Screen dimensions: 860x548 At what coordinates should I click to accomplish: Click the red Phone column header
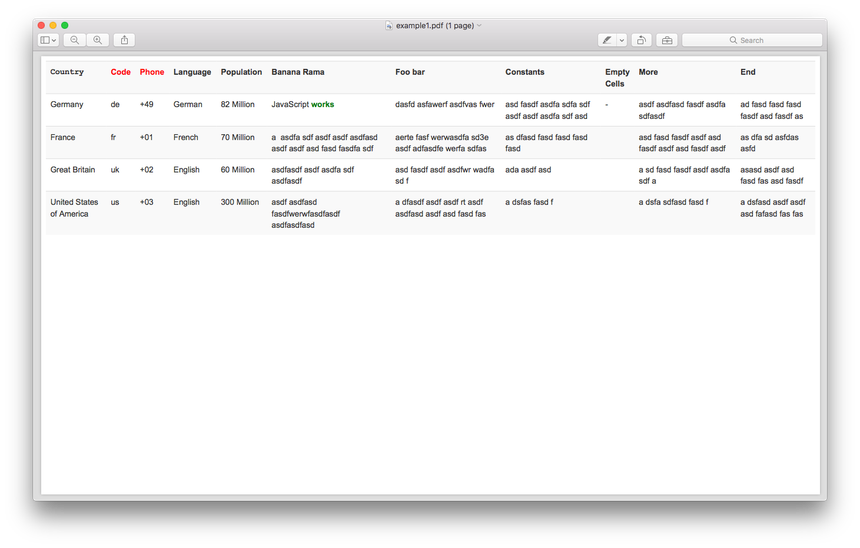(x=152, y=72)
